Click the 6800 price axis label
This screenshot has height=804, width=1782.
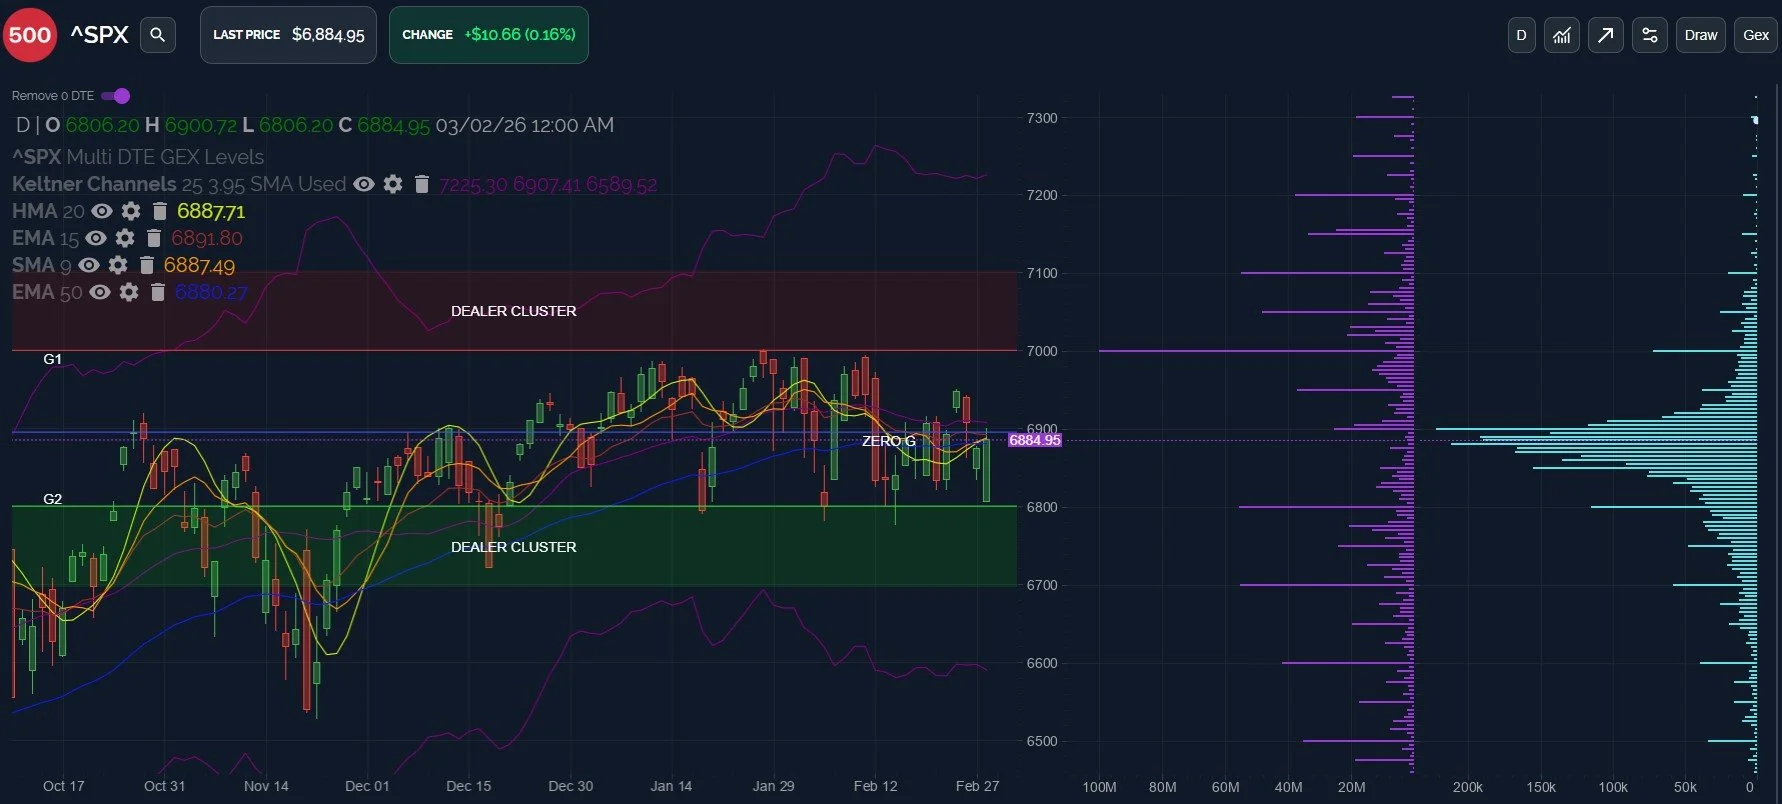pos(1042,507)
